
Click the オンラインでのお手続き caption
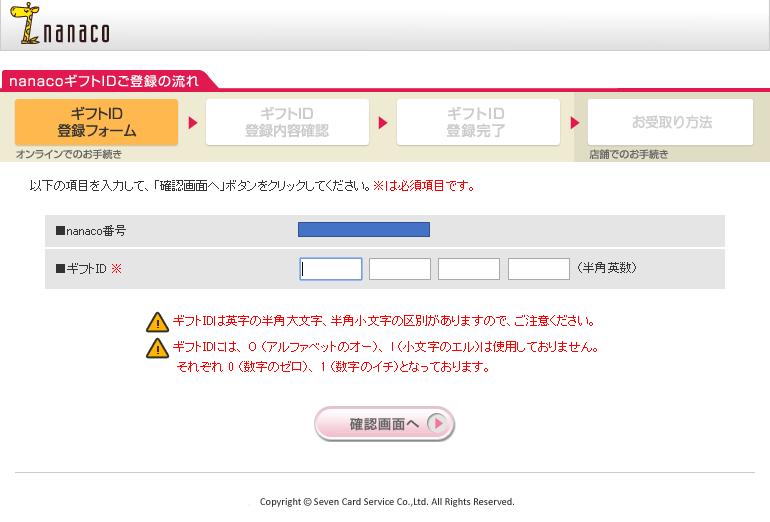click(69, 154)
